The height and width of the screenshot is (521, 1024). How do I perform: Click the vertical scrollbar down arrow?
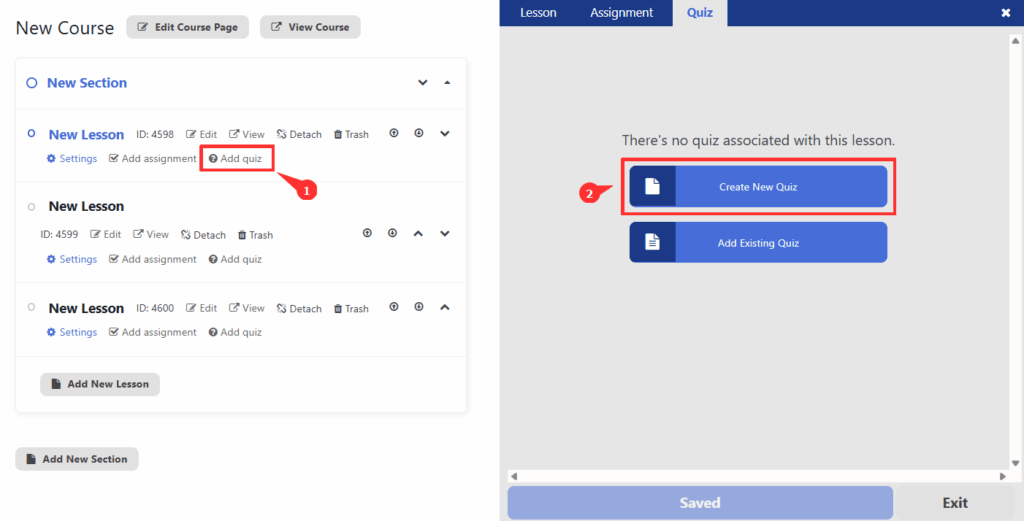(1014, 462)
